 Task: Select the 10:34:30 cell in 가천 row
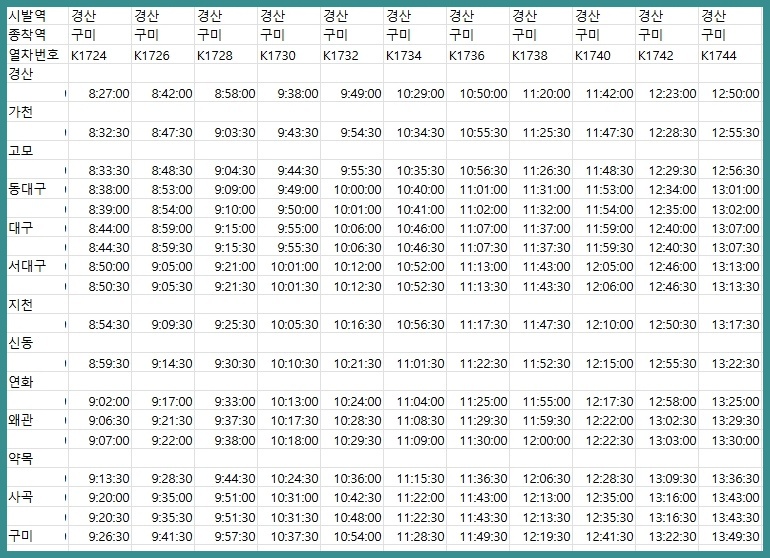(x=414, y=132)
